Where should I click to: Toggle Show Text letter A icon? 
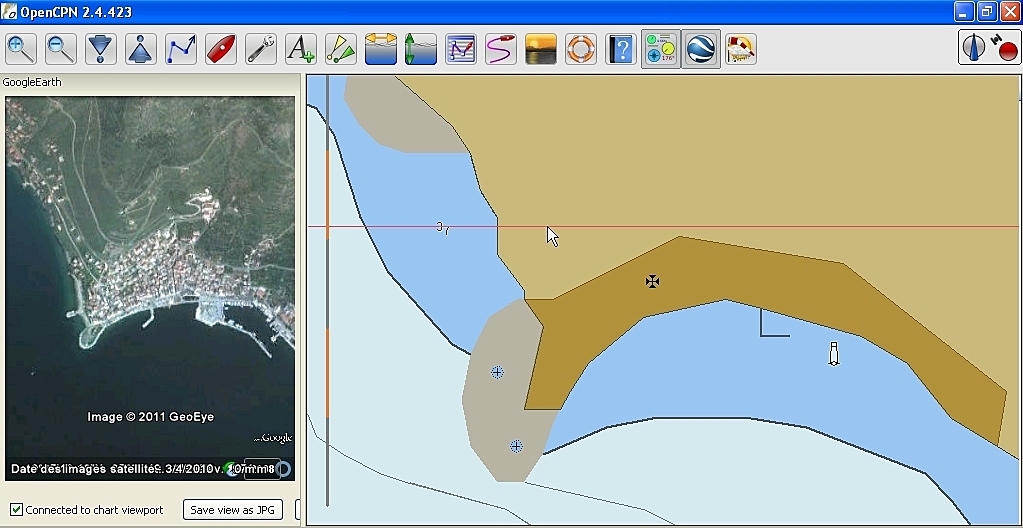(301, 49)
